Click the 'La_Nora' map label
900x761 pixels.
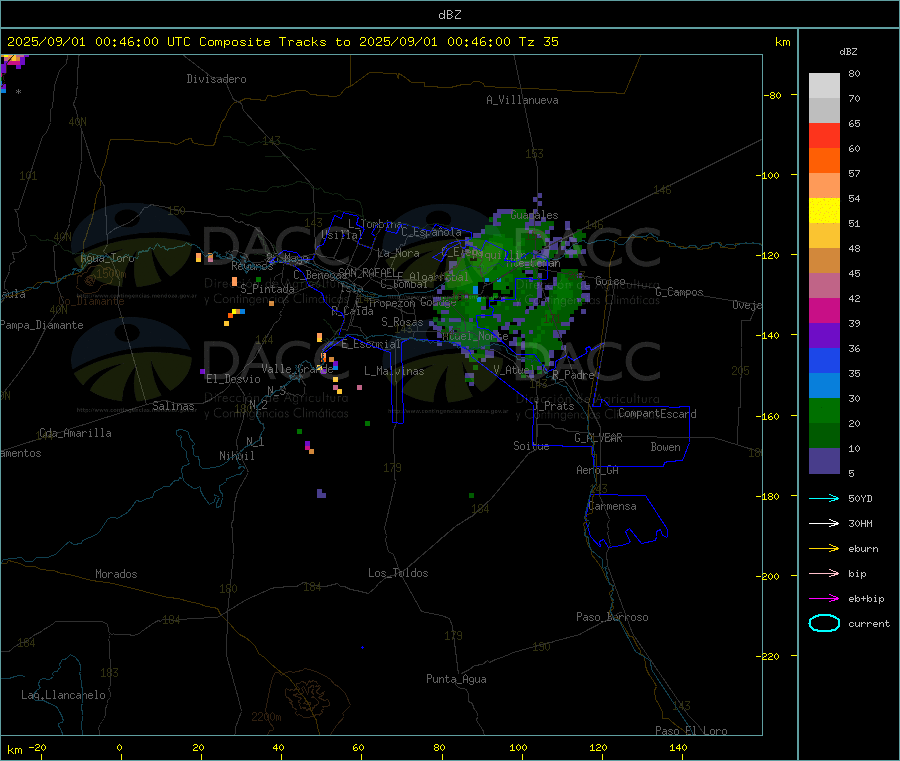pos(398,253)
